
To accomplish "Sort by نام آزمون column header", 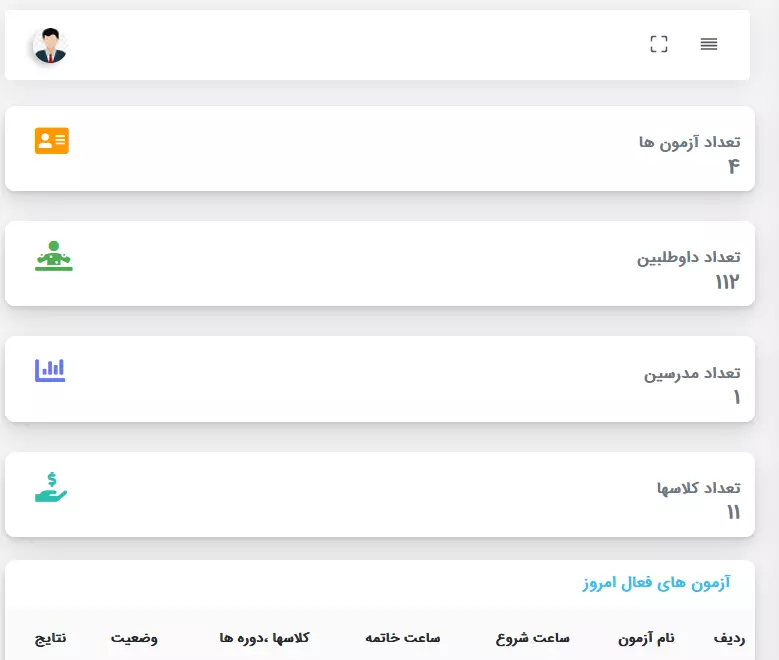I will tap(646, 638).
